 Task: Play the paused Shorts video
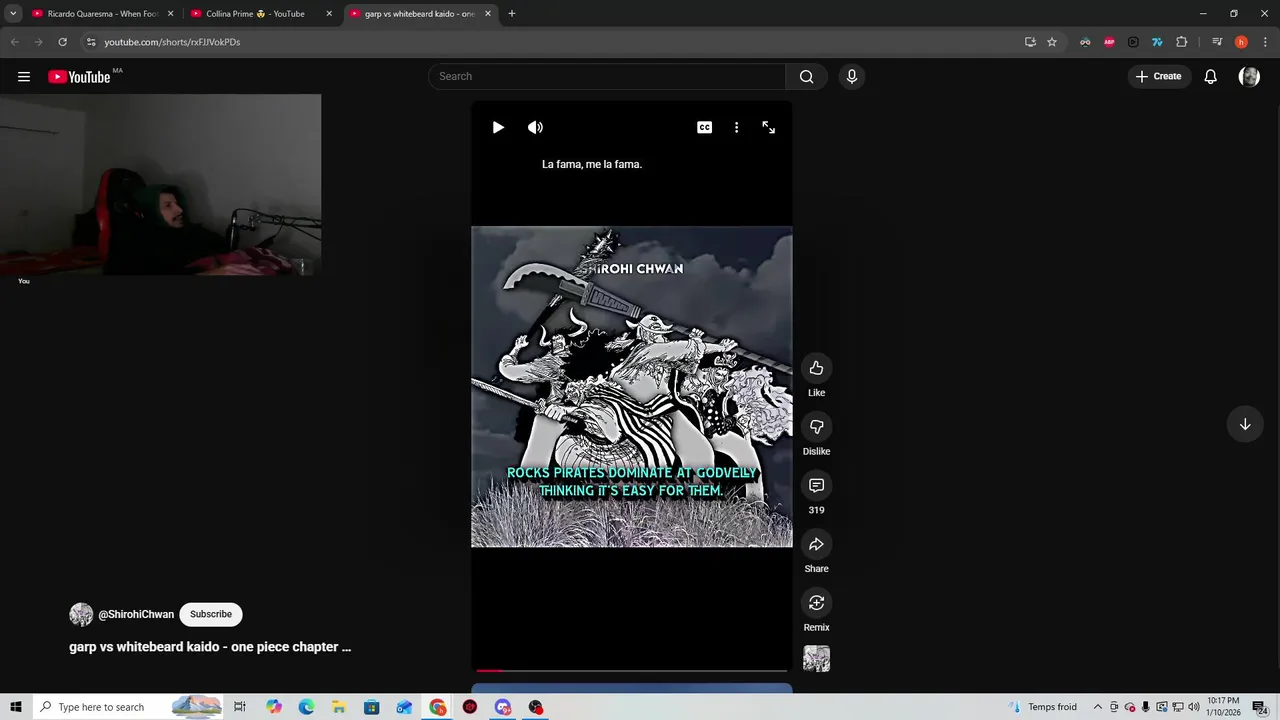click(498, 127)
